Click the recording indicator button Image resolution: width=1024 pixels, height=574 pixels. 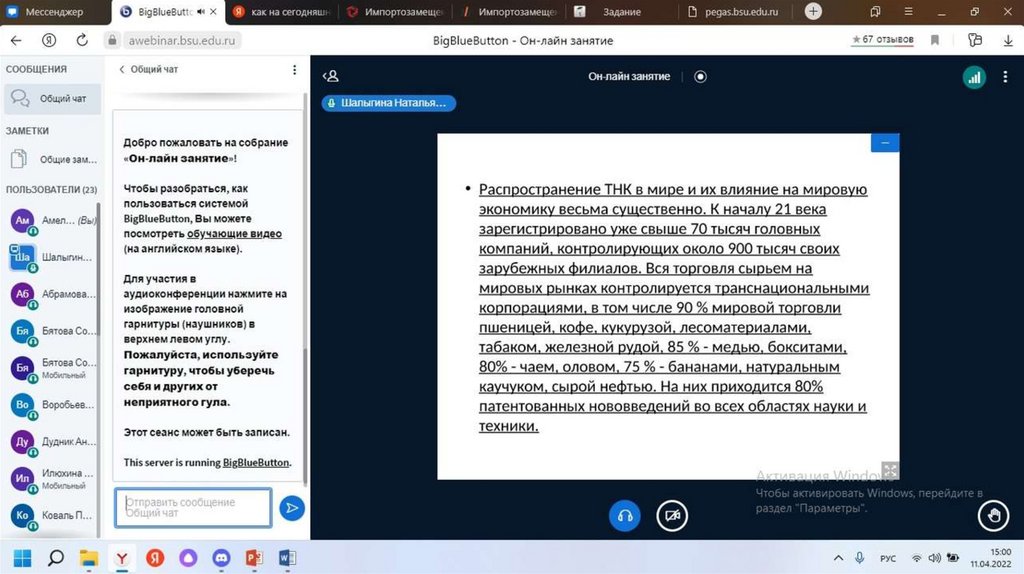click(x=700, y=76)
